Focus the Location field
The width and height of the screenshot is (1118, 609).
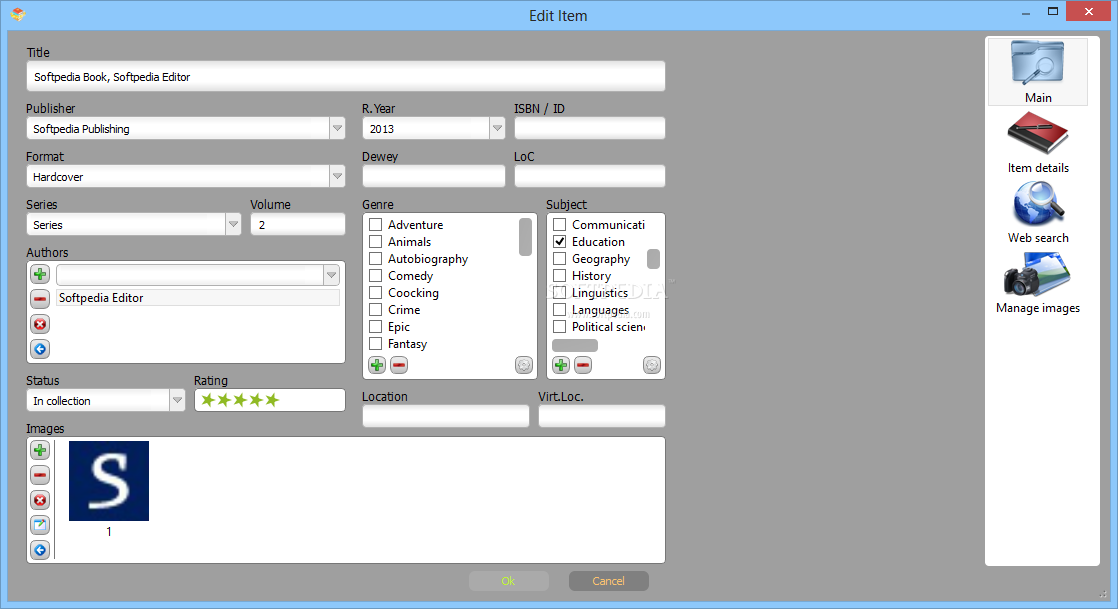pyautogui.click(x=446, y=416)
